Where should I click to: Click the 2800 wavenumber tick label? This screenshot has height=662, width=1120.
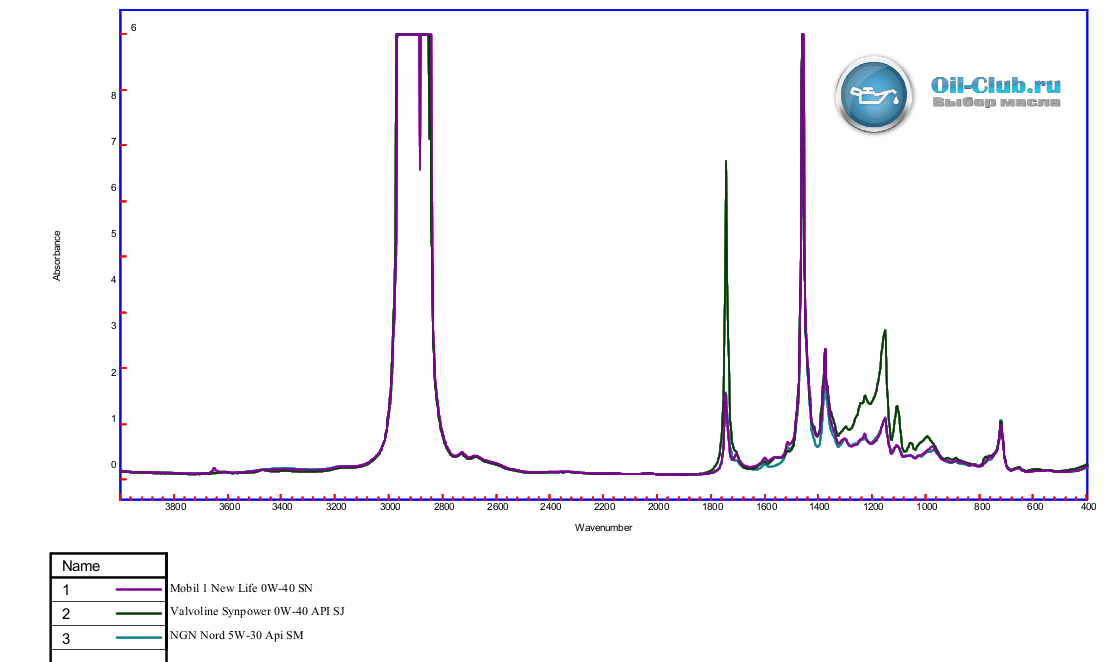444,507
